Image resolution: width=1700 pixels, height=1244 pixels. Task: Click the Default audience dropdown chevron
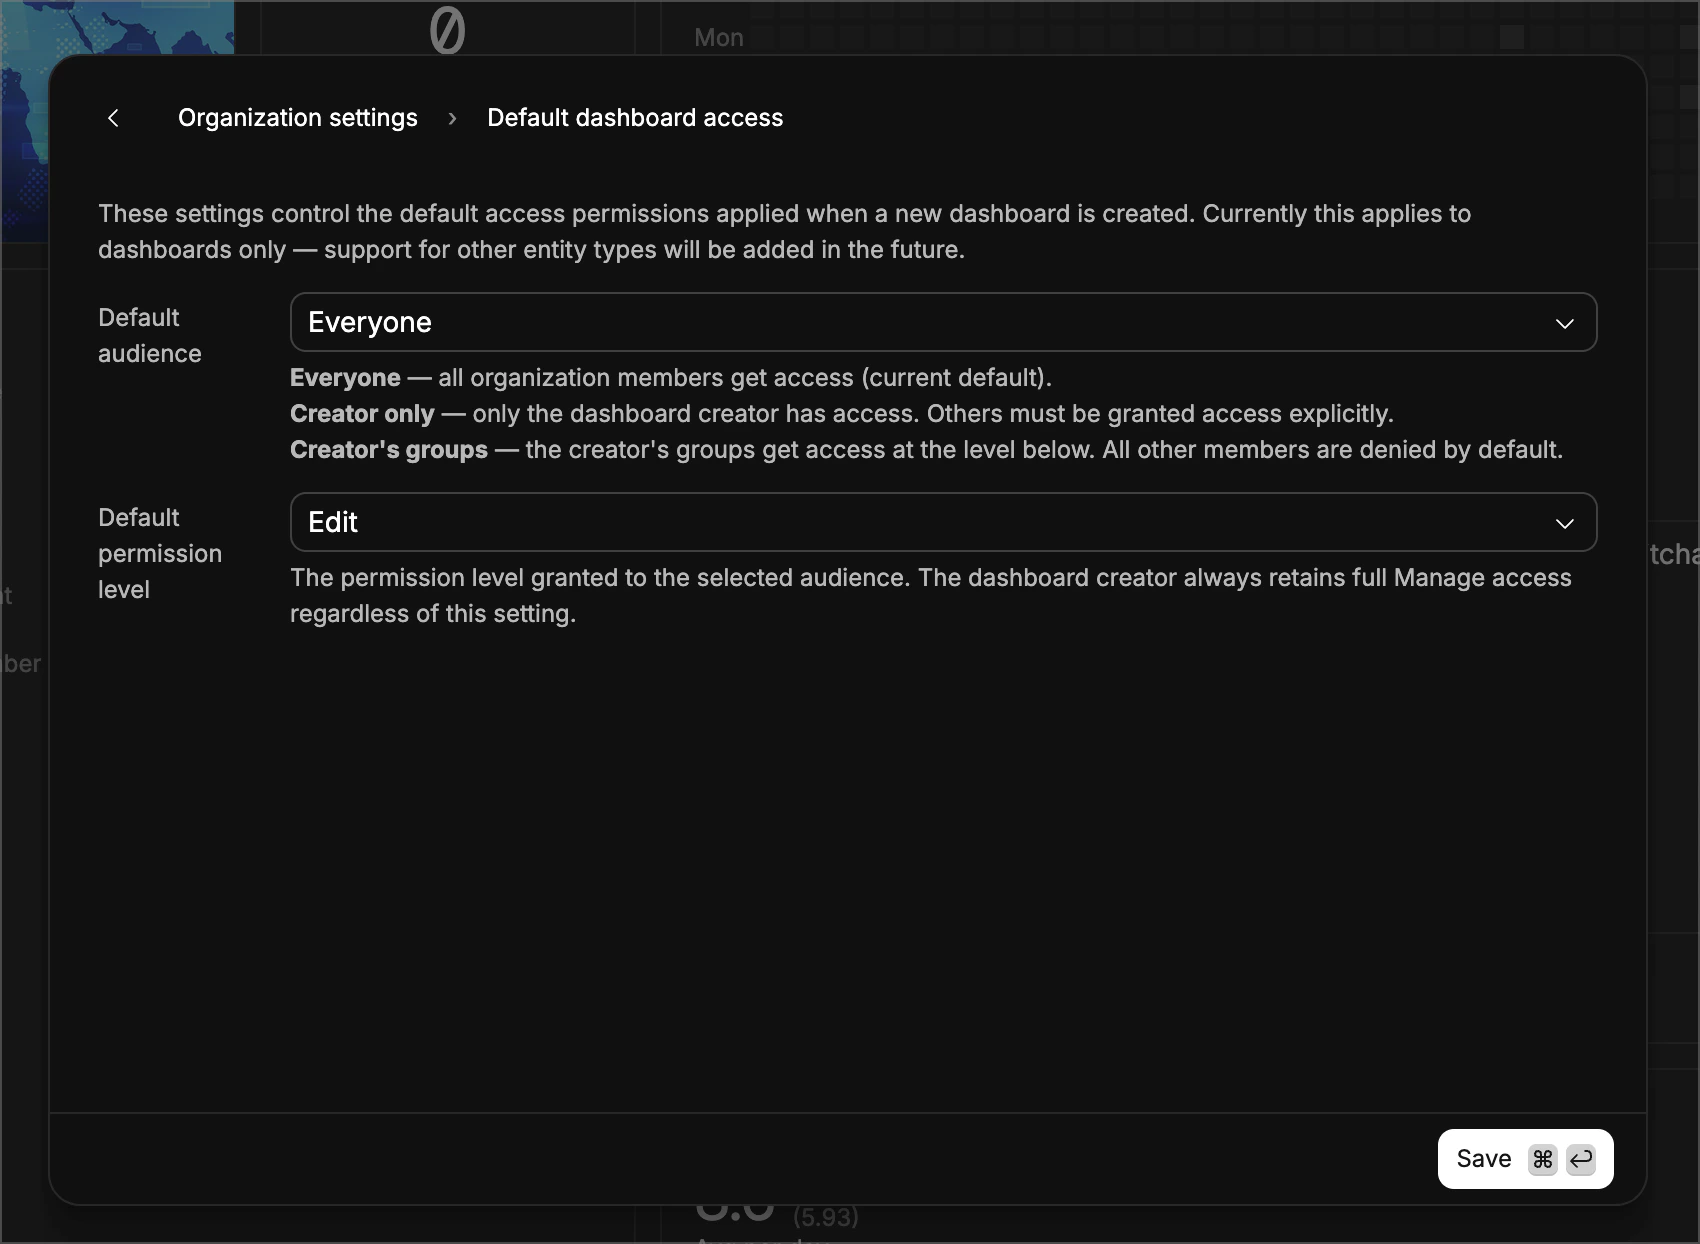(1565, 322)
